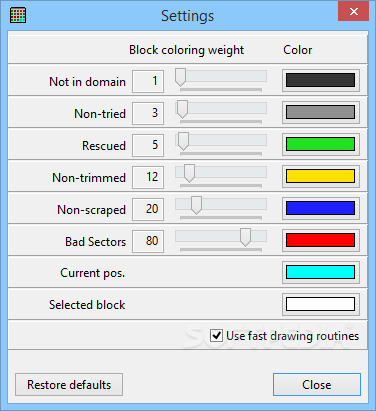
Task: Click the app grid icon in title bar
Action: [x=18, y=15]
